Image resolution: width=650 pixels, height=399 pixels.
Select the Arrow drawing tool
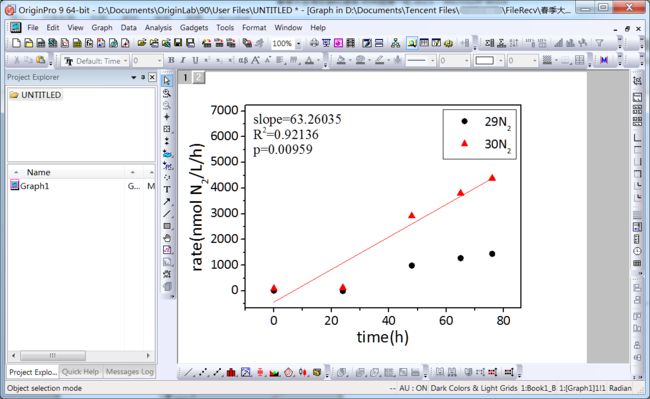[167, 202]
